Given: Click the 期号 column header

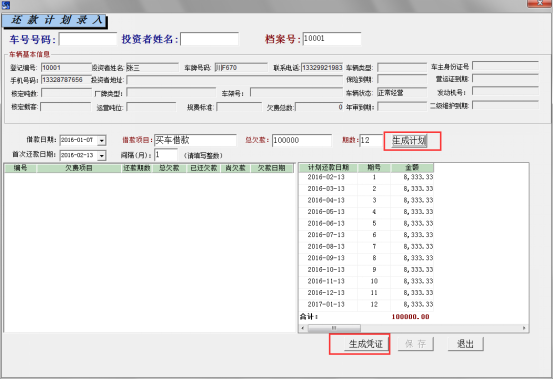Looking at the screenshot, I should pos(374,168).
